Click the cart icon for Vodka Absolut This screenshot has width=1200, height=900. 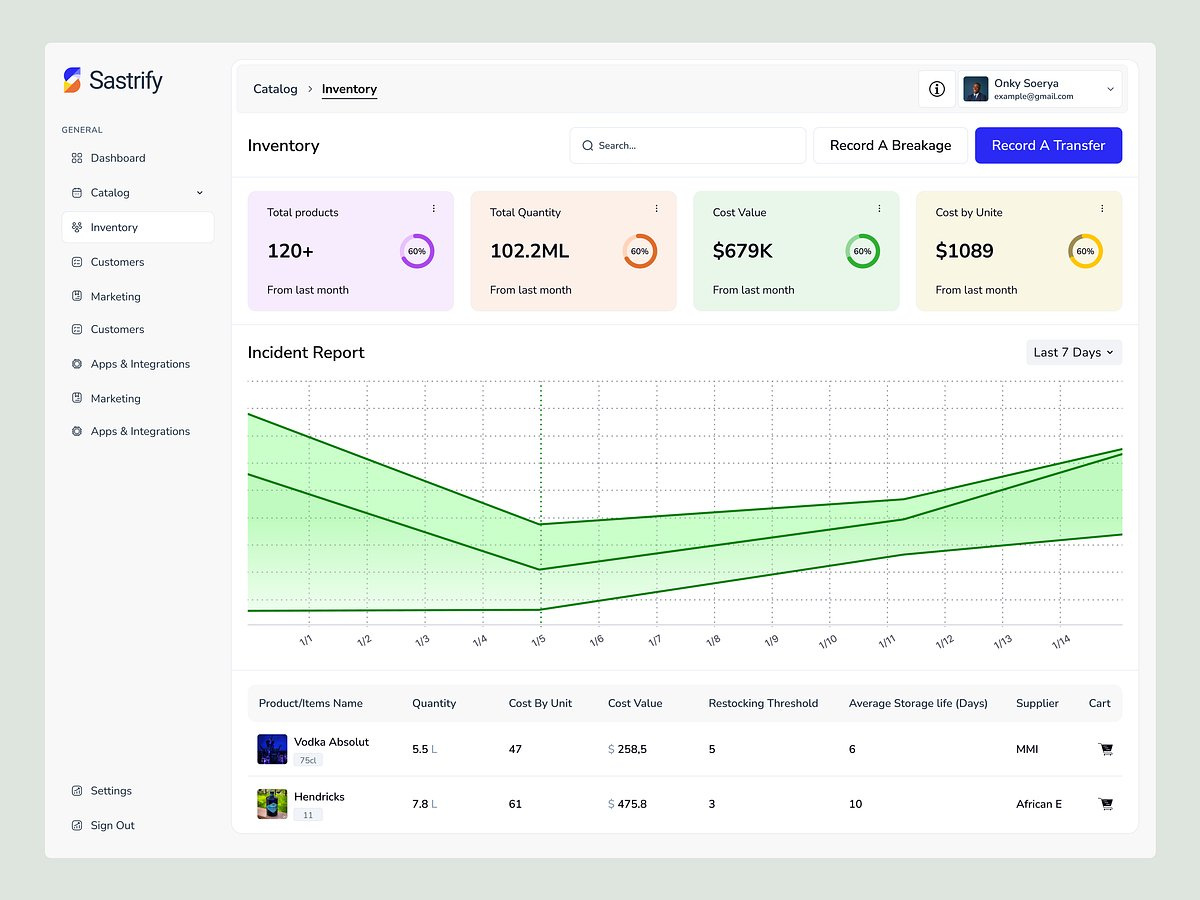[1105, 748]
